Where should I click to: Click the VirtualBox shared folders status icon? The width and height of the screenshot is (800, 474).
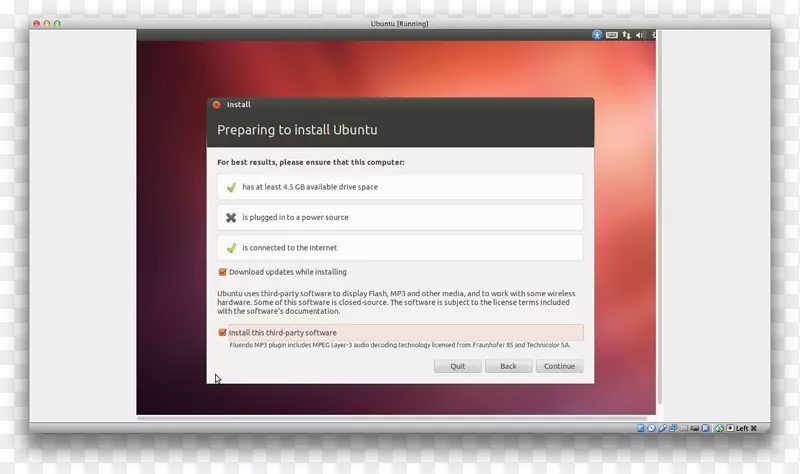[684, 428]
